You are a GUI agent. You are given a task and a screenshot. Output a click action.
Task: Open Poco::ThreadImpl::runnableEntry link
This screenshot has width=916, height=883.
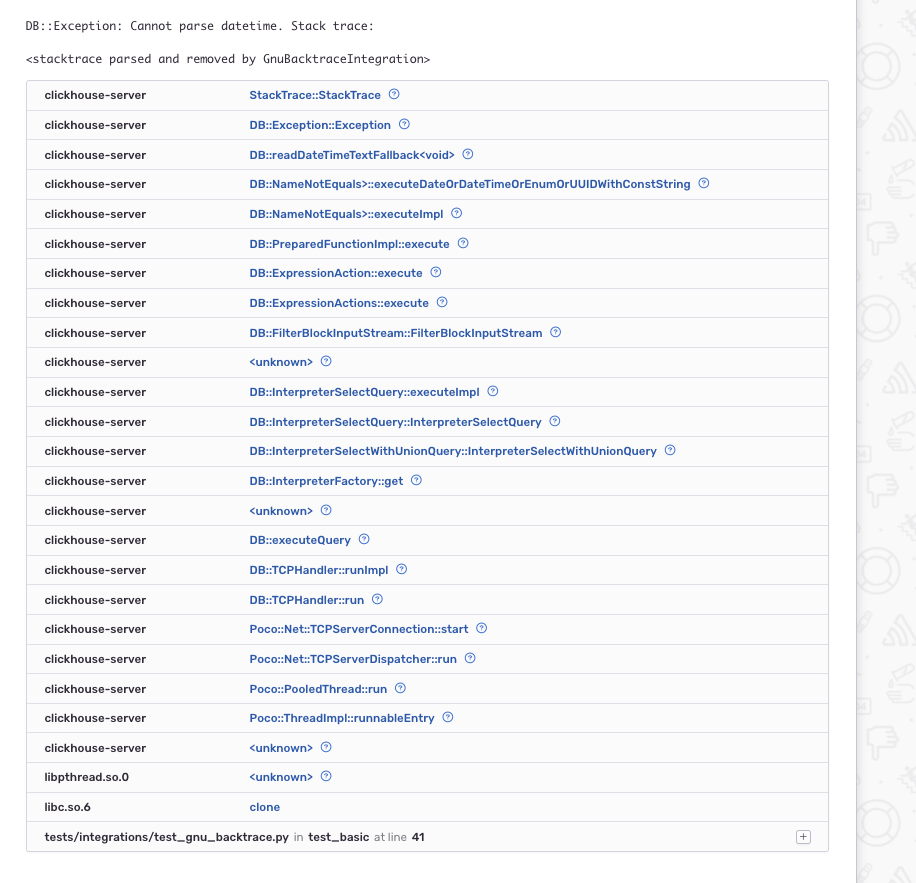[x=342, y=718]
